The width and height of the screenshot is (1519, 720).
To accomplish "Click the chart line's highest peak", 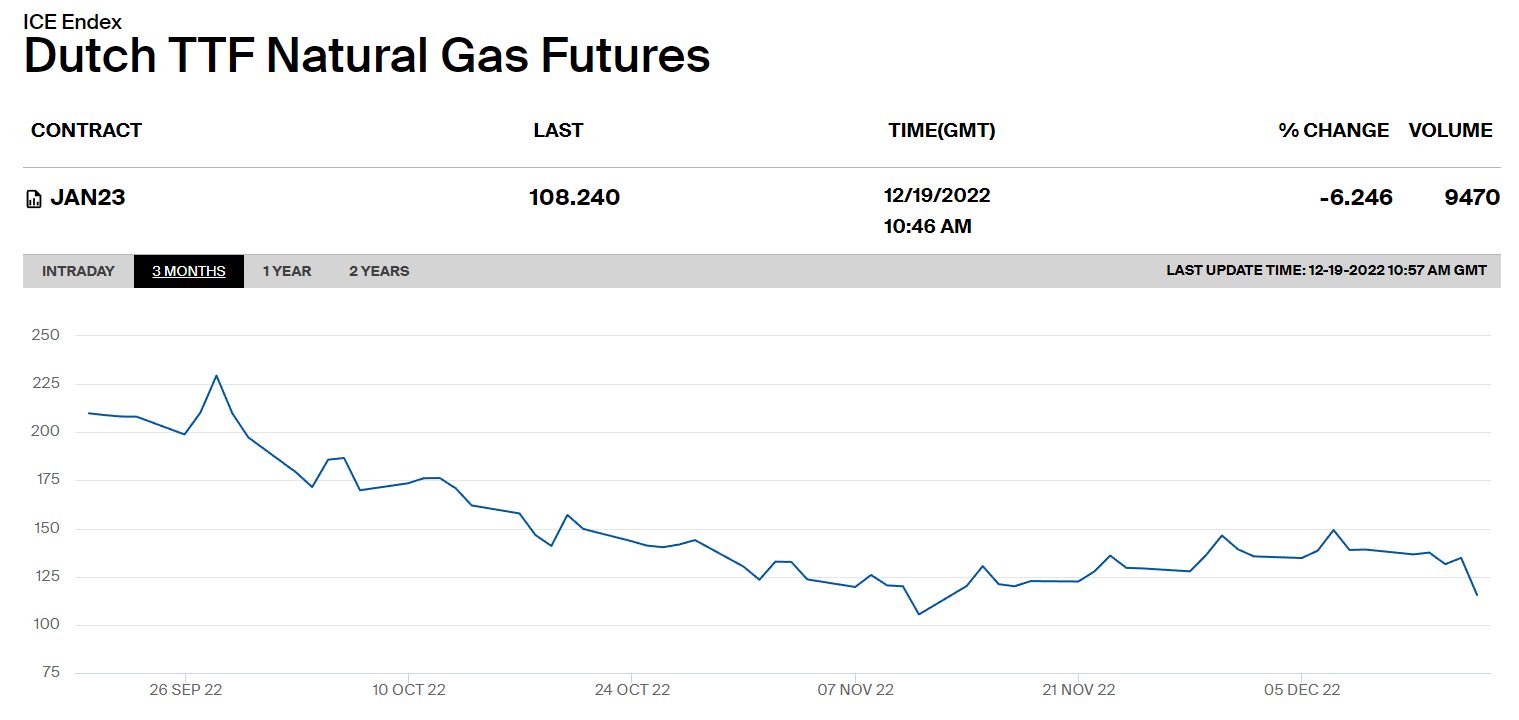I will pos(217,376).
